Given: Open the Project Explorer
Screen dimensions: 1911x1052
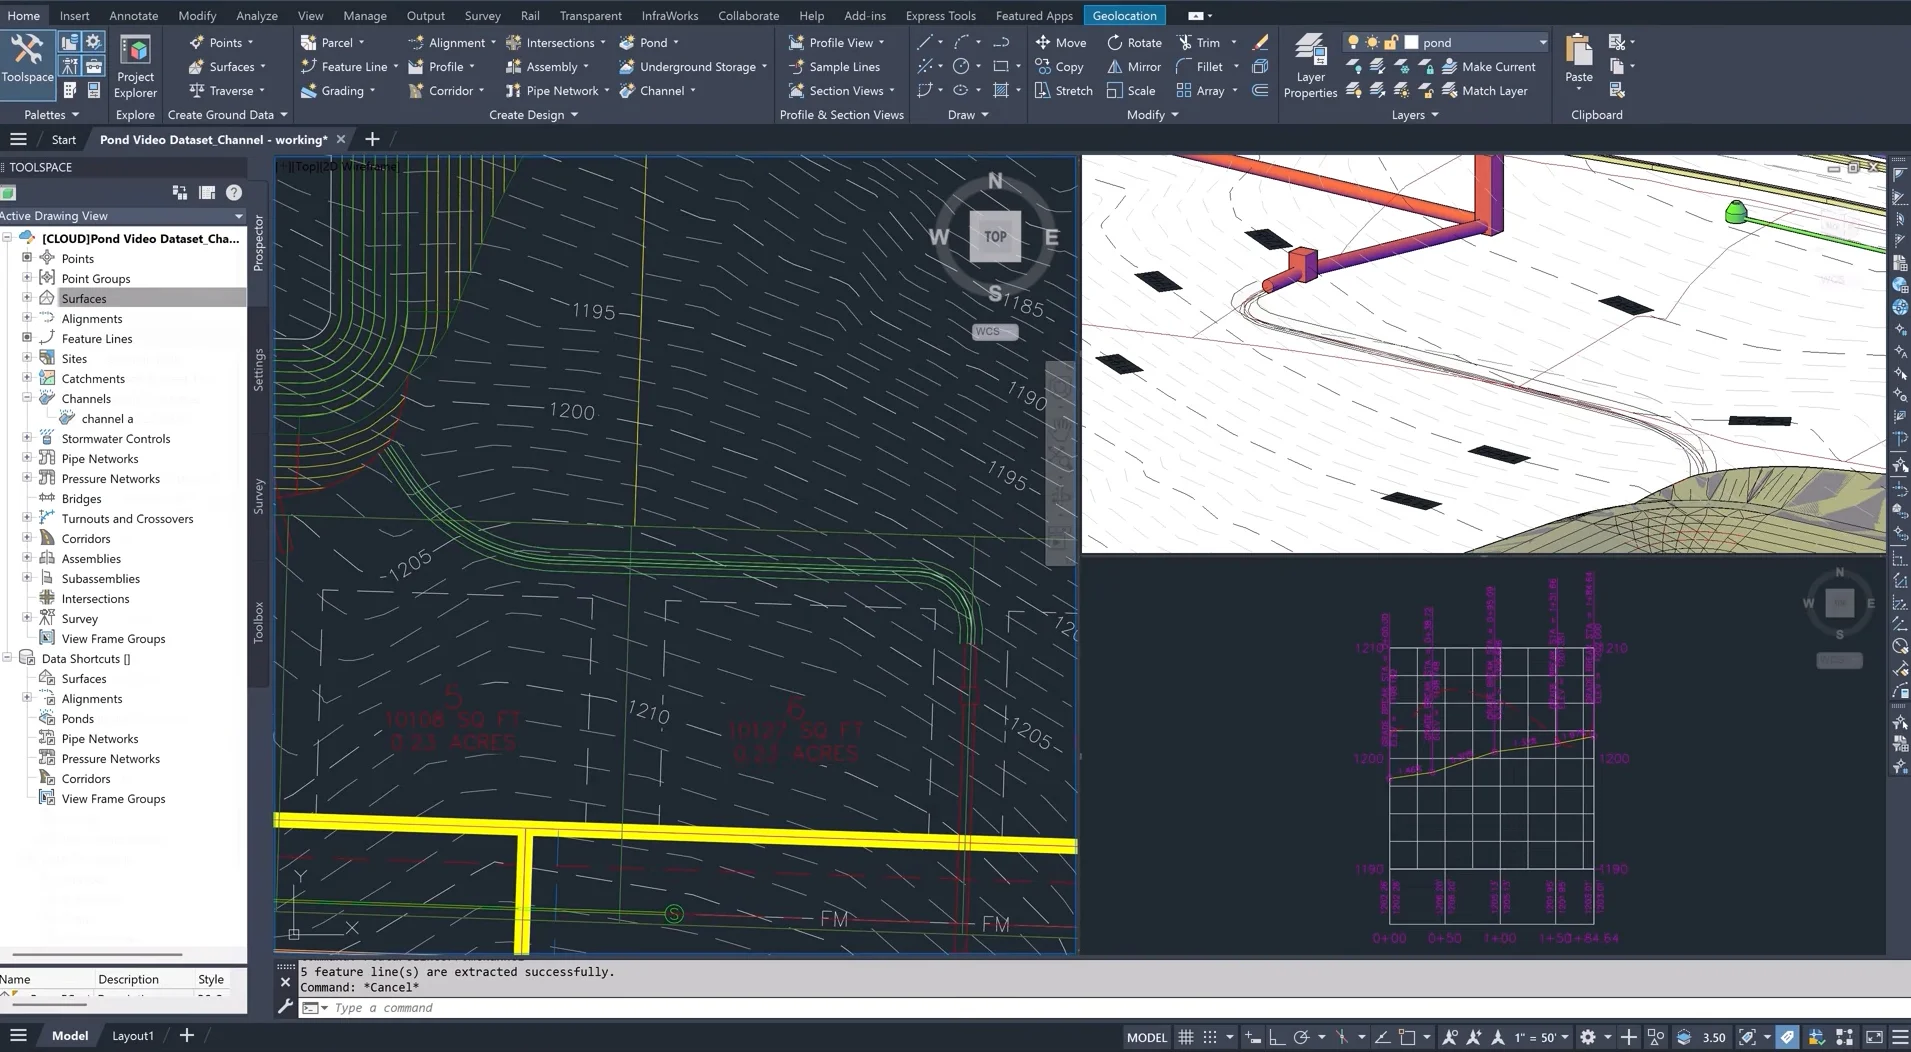Looking at the screenshot, I should (135, 60).
